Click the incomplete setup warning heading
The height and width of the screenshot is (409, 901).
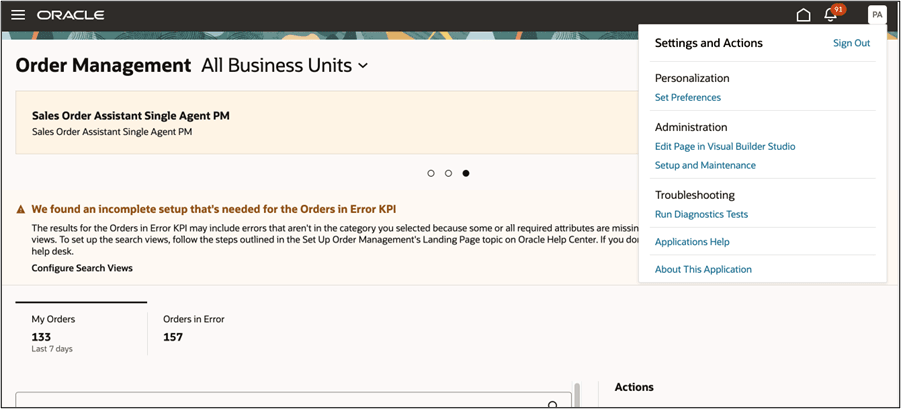point(214,209)
